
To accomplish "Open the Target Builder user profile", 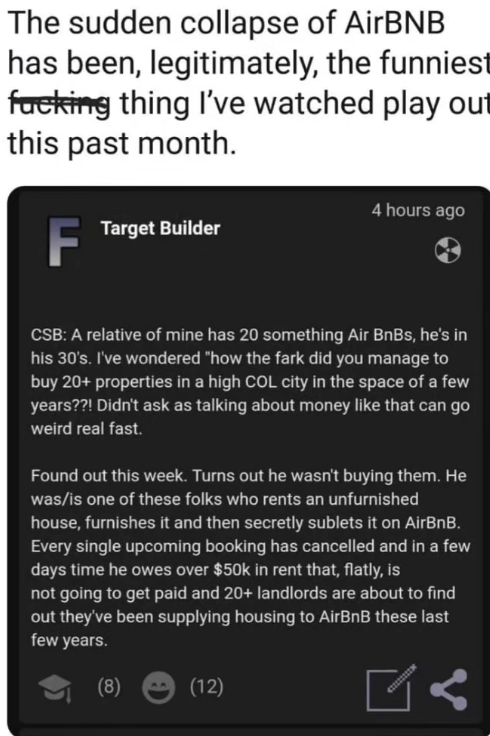I will coord(161,228).
